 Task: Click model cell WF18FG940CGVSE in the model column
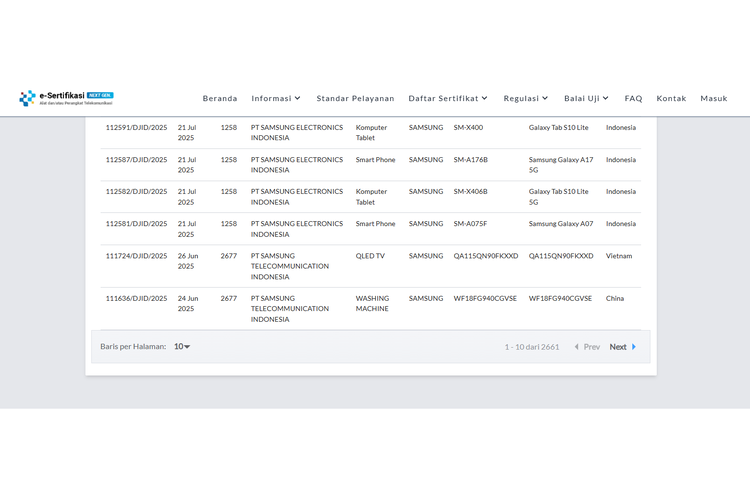[x=485, y=298]
